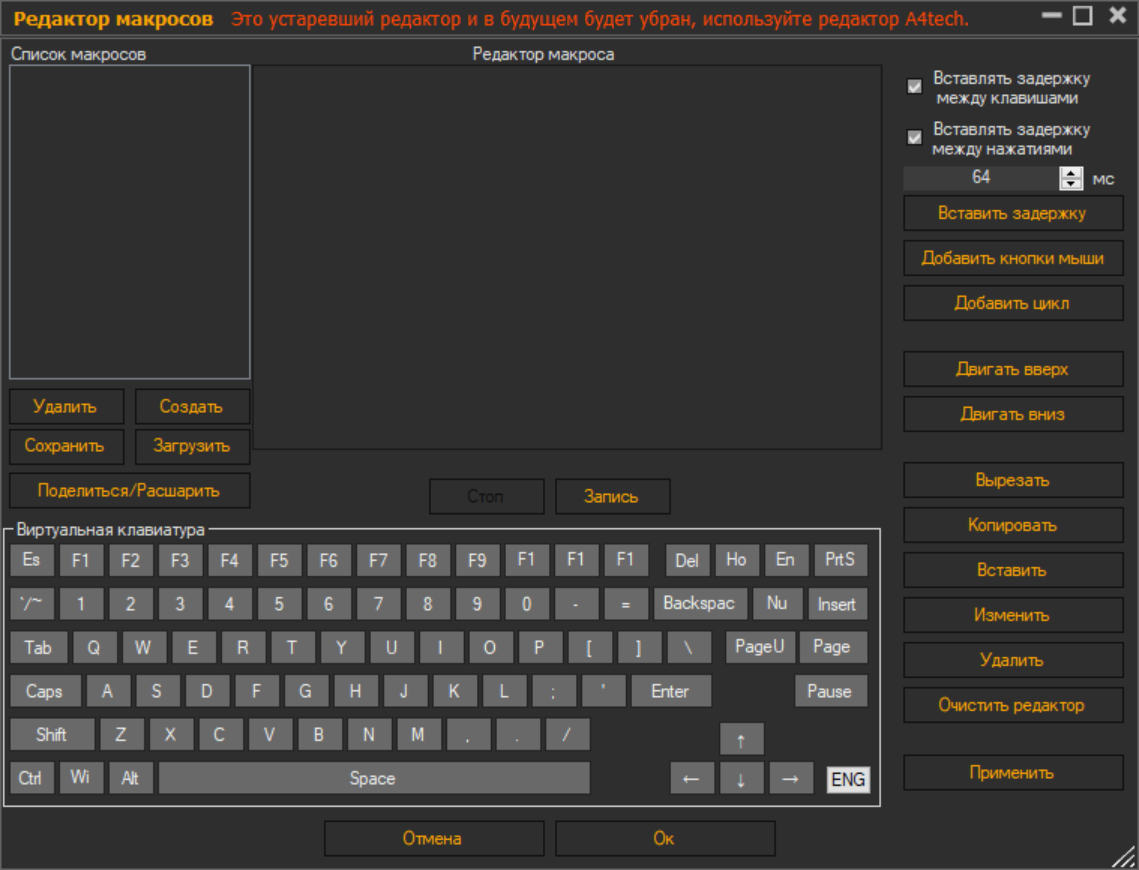1139x870 pixels.
Task: Click Двигать вверх button
Action: [1013, 370]
